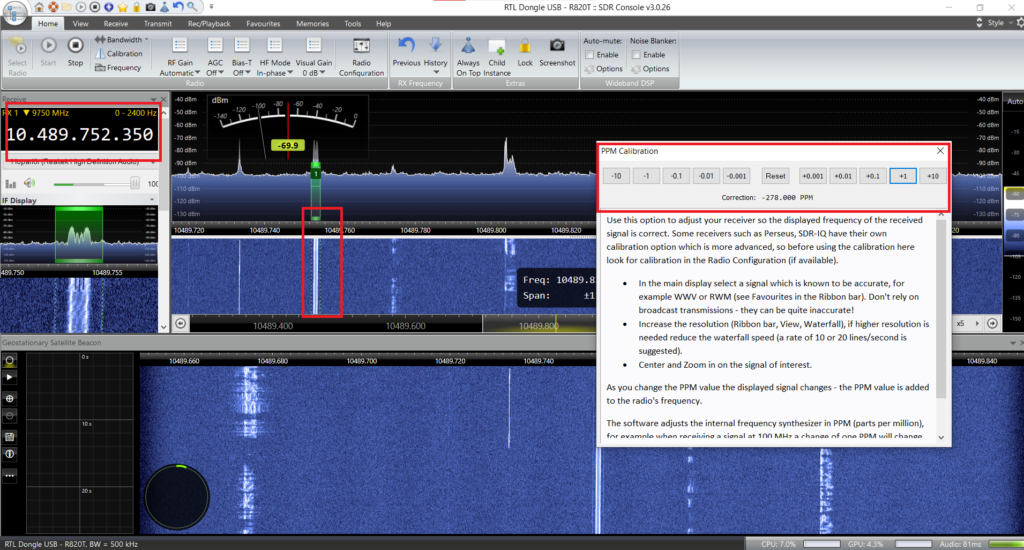The image size is (1024, 550).
Task: Adjust the receiver audio volume slider
Action: (x=97, y=184)
